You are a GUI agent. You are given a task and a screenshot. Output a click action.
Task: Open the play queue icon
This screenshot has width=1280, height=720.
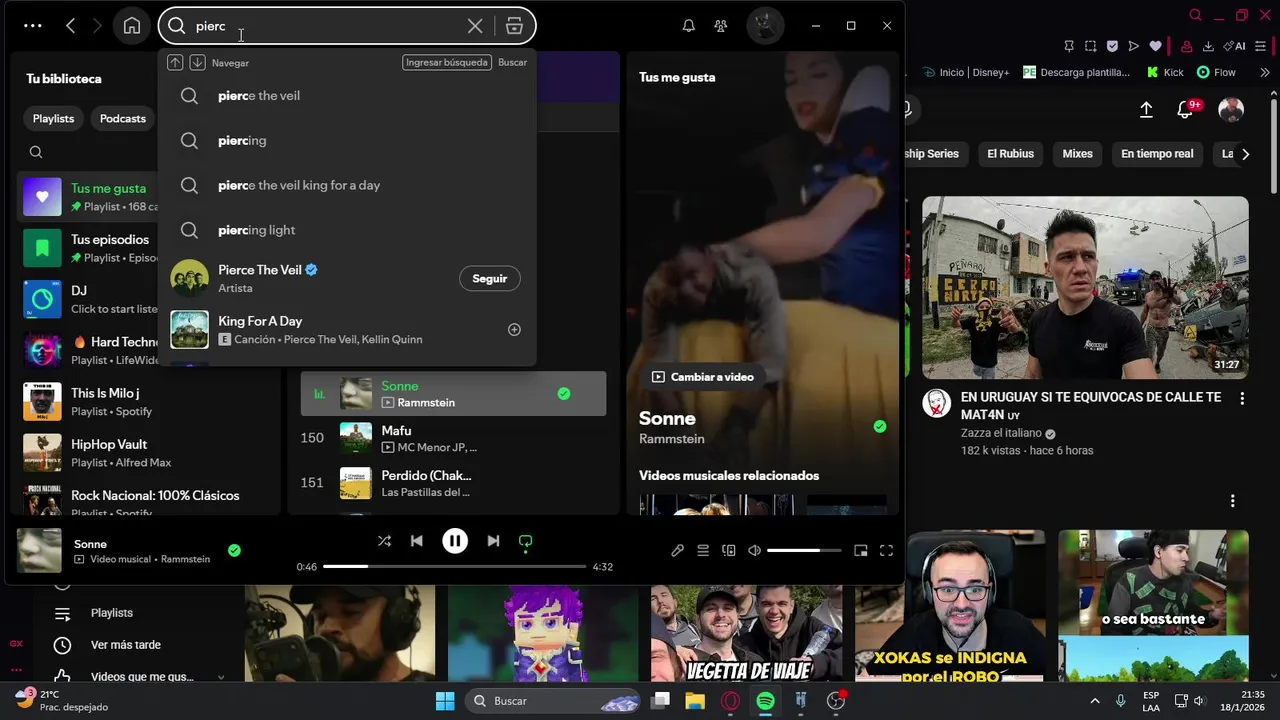(703, 550)
